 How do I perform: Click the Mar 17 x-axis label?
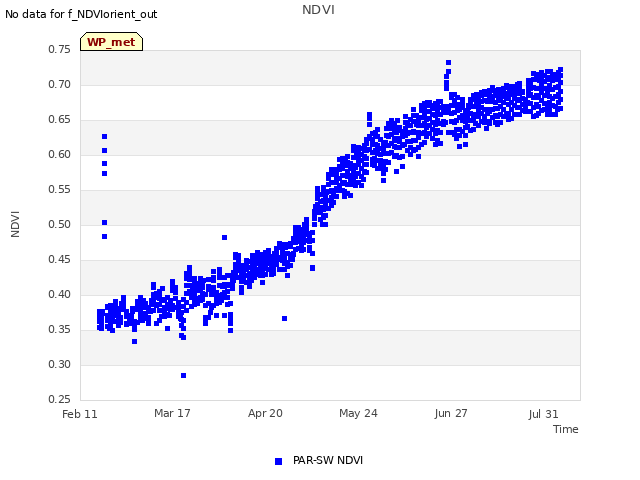(x=172, y=413)
